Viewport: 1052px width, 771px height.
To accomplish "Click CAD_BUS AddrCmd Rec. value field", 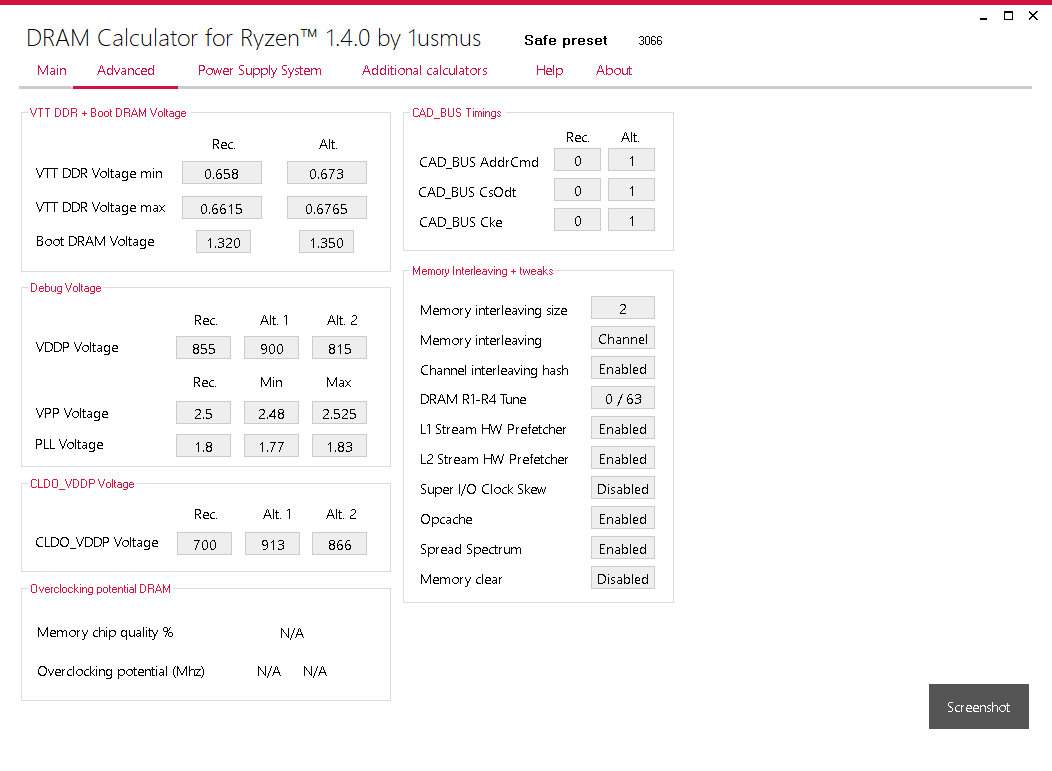I will pyautogui.click(x=578, y=160).
